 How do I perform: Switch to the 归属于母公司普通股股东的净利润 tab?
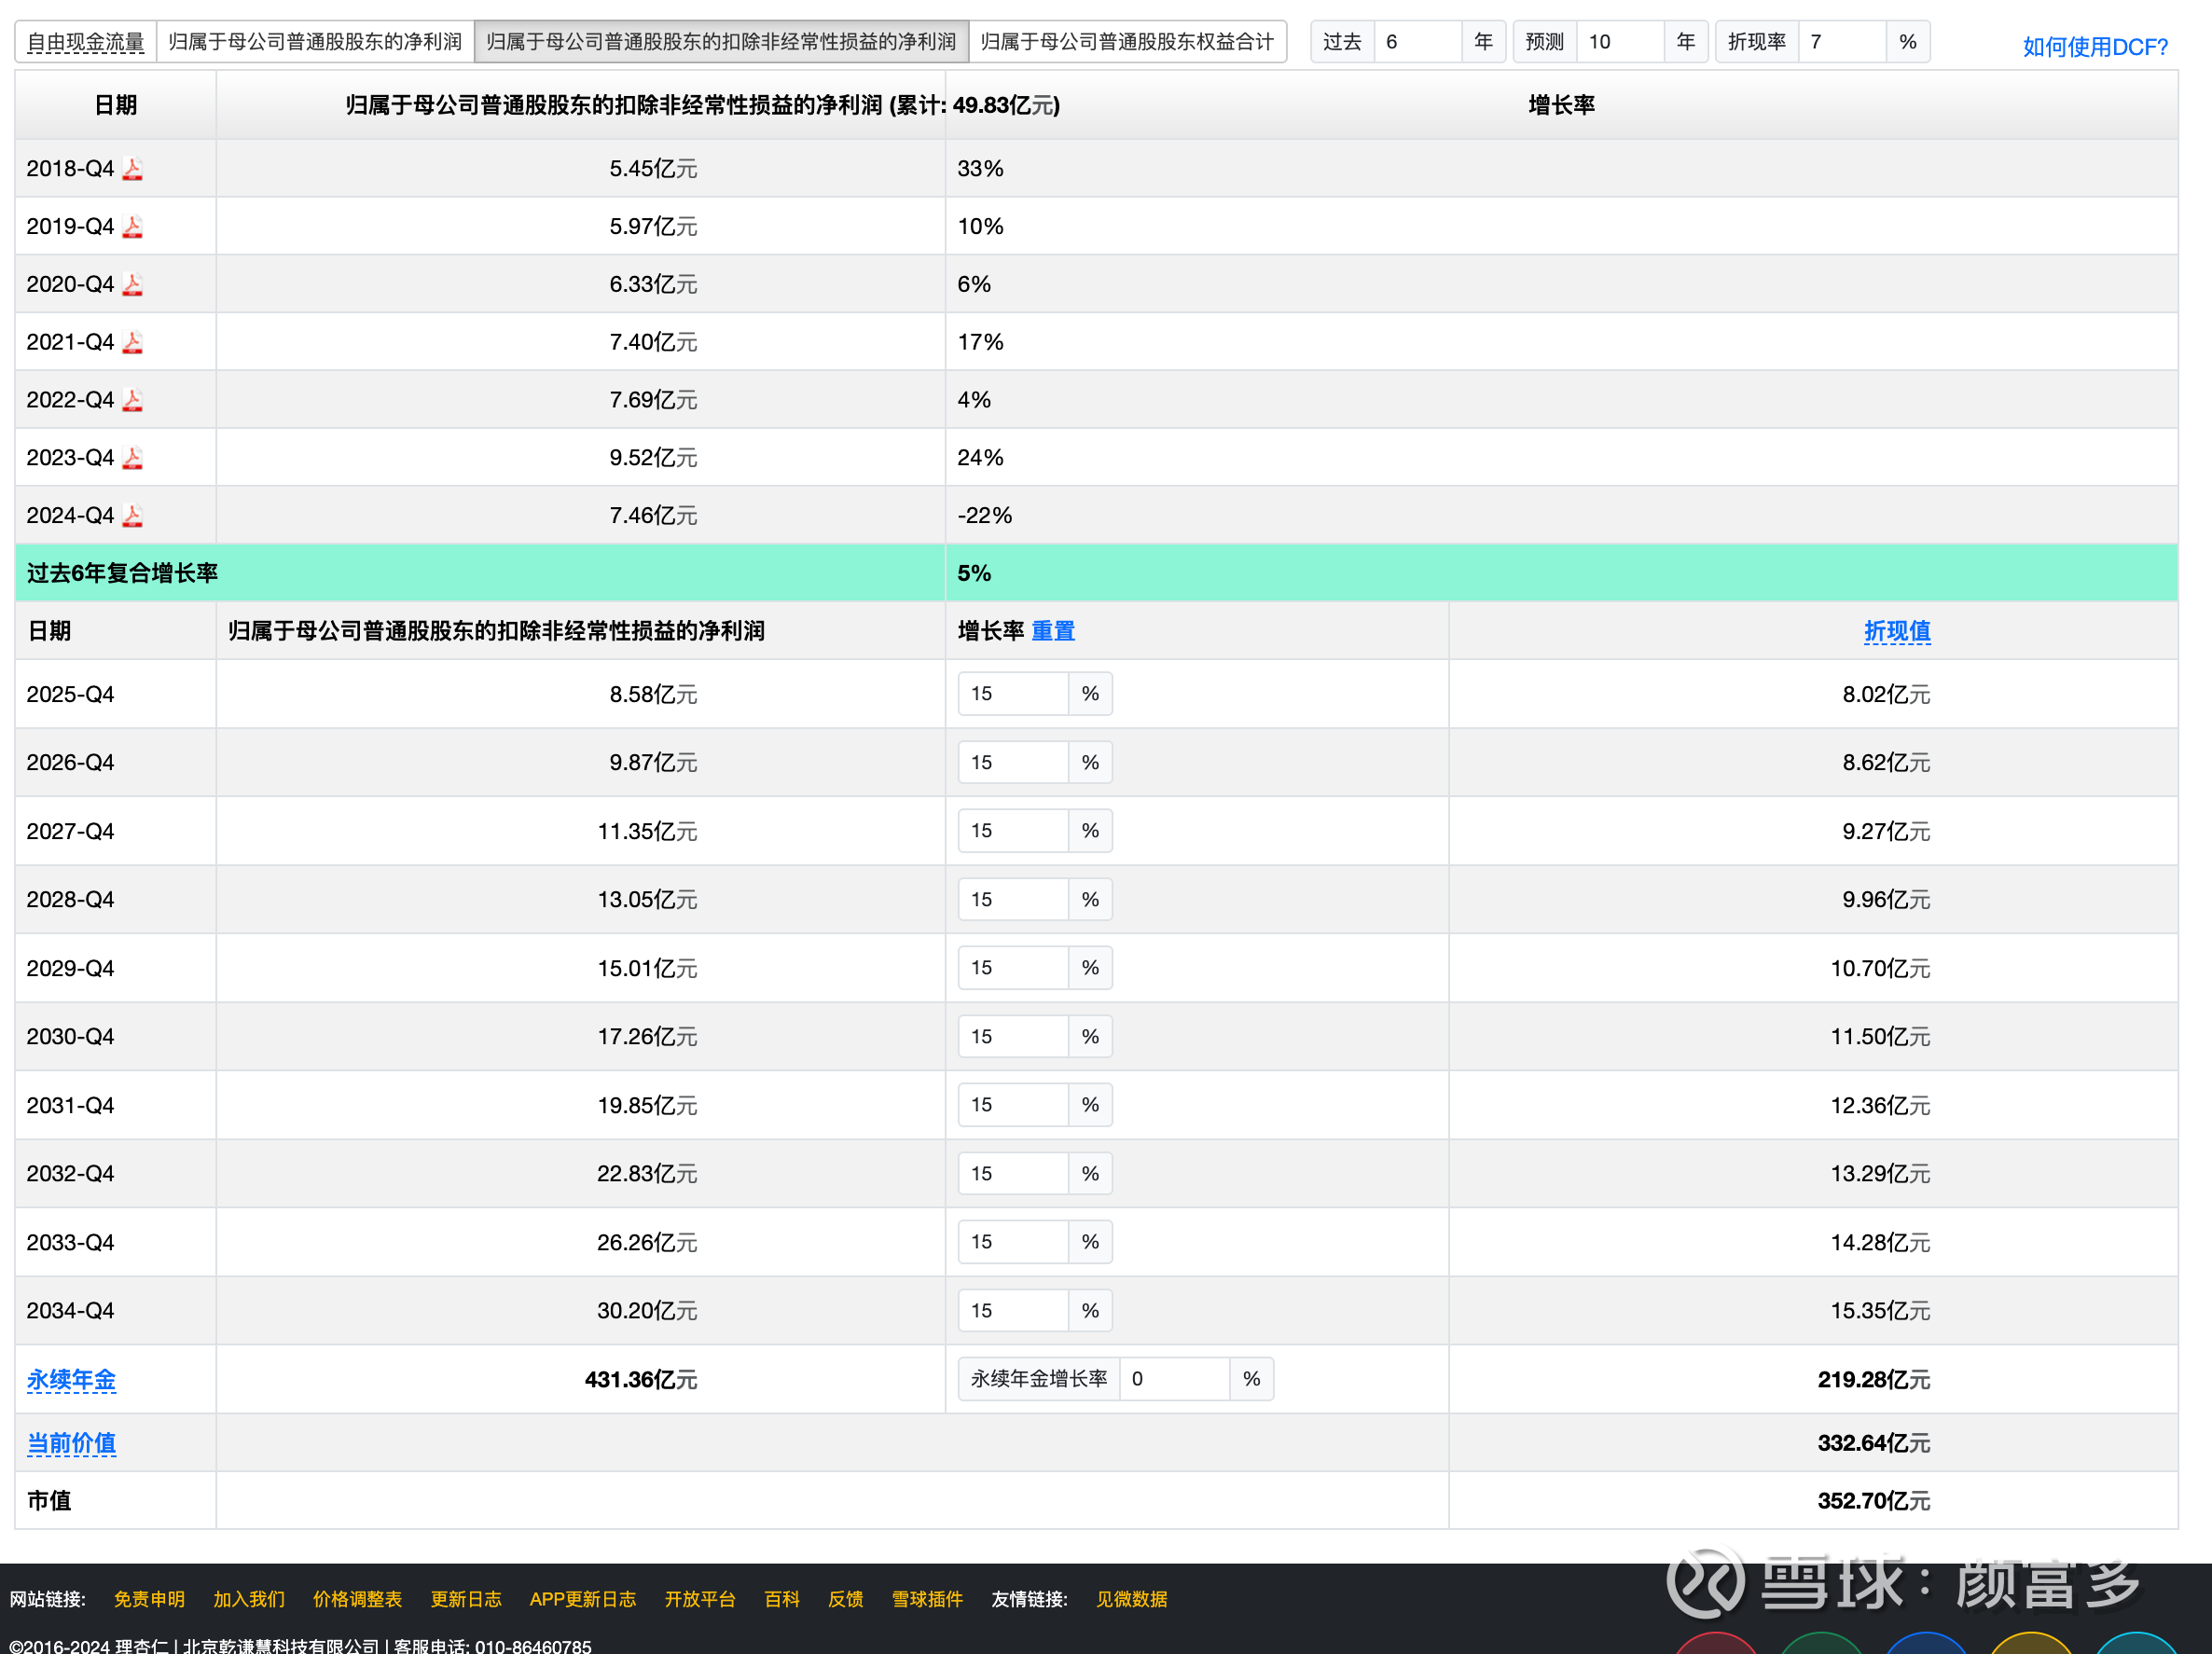pos(315,42)
